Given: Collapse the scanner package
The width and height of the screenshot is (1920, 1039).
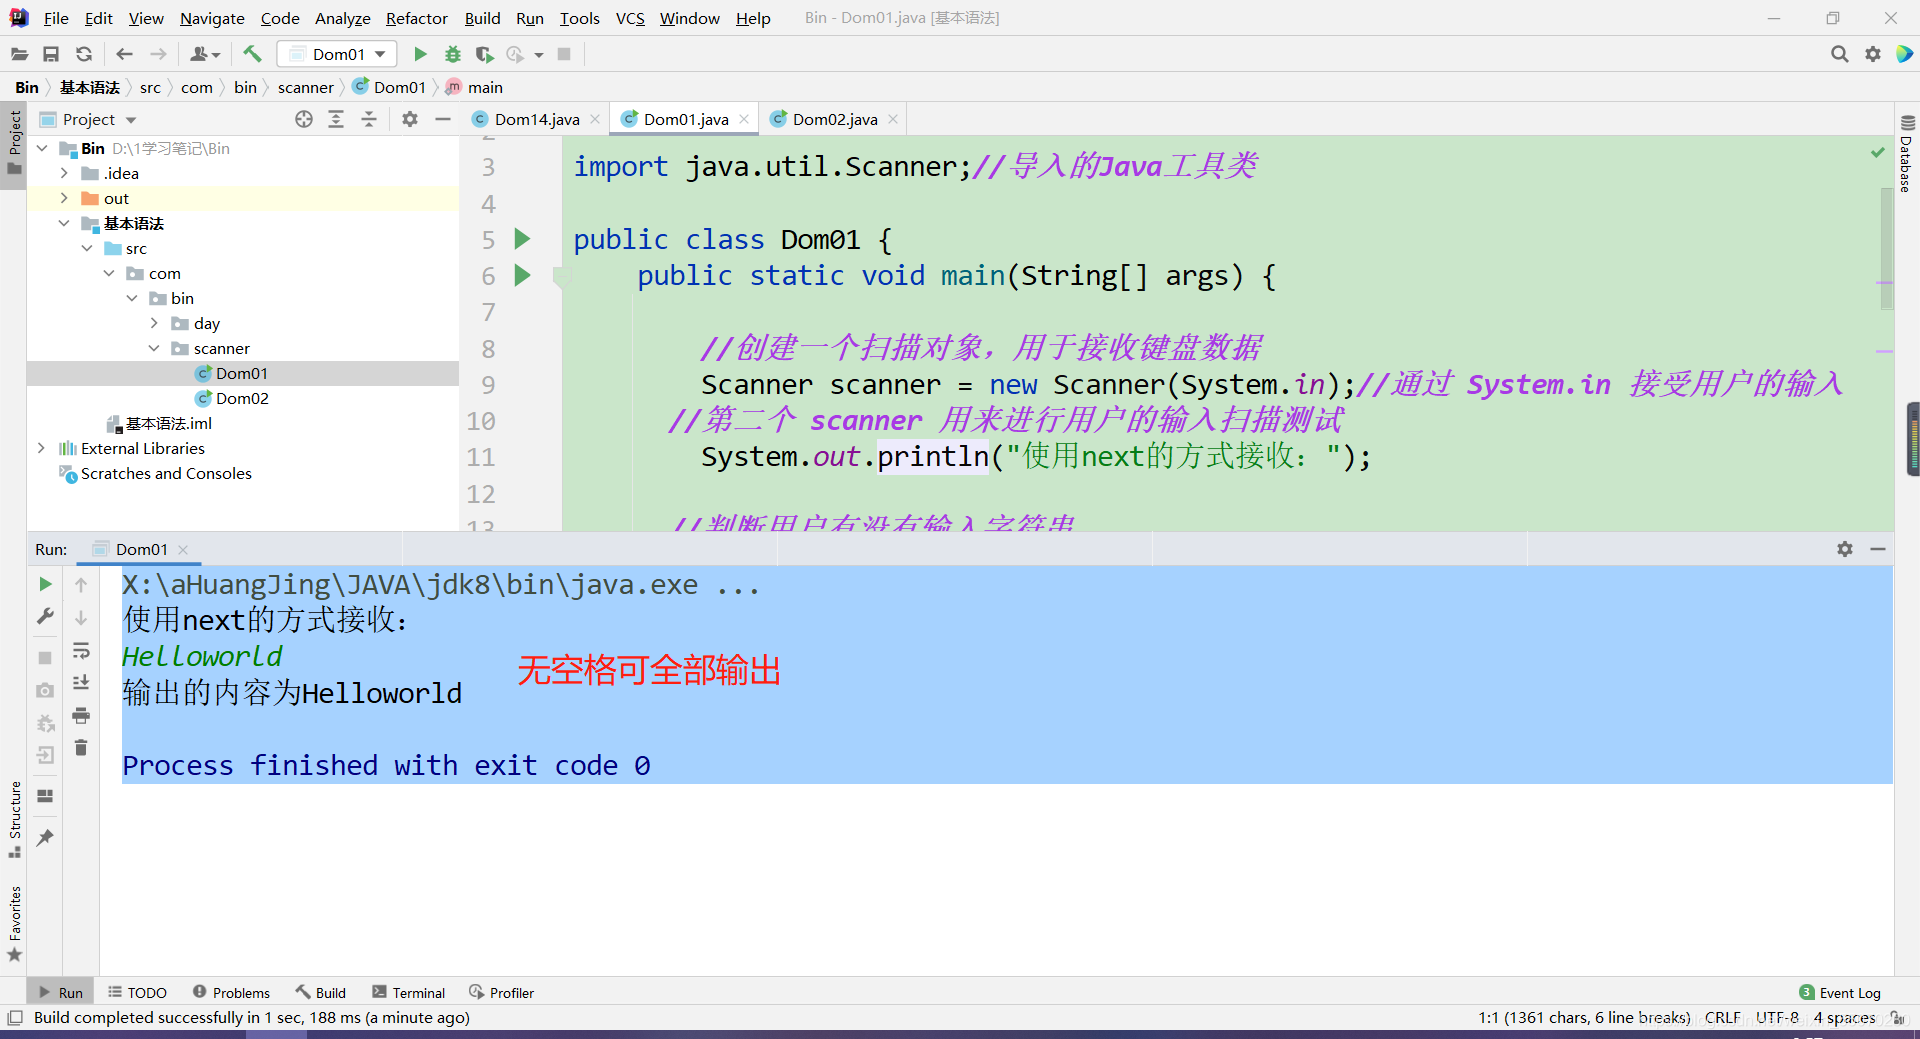Looking at the screenshot, I should pos(154,348).
